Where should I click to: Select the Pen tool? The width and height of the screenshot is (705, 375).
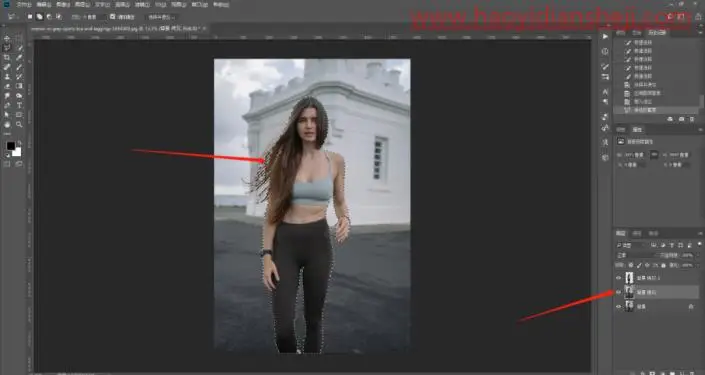(7, 105)
